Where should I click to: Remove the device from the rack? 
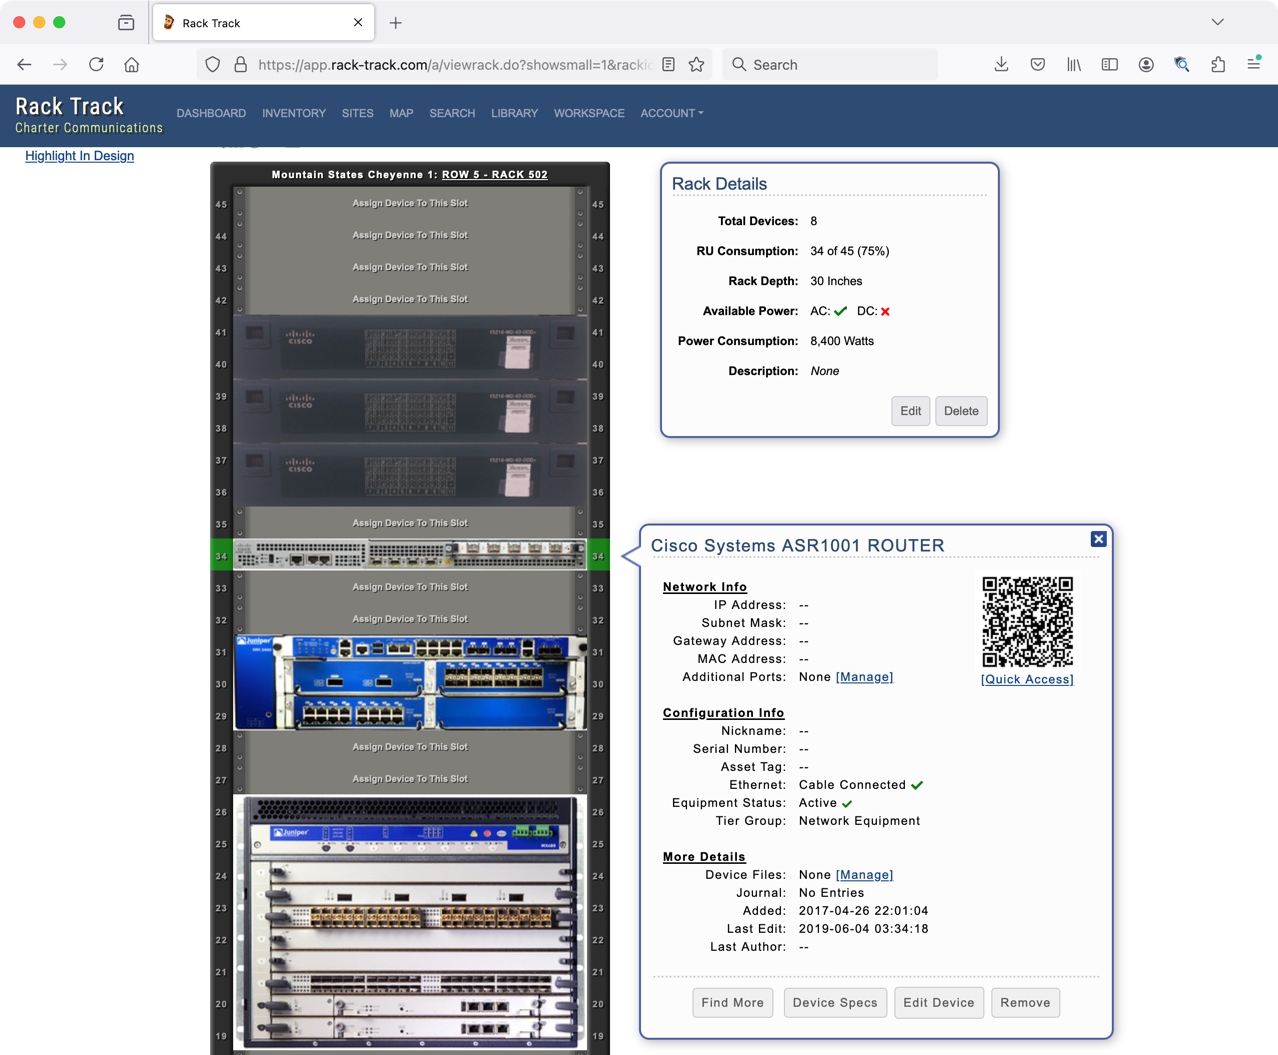point(1026,1003)
